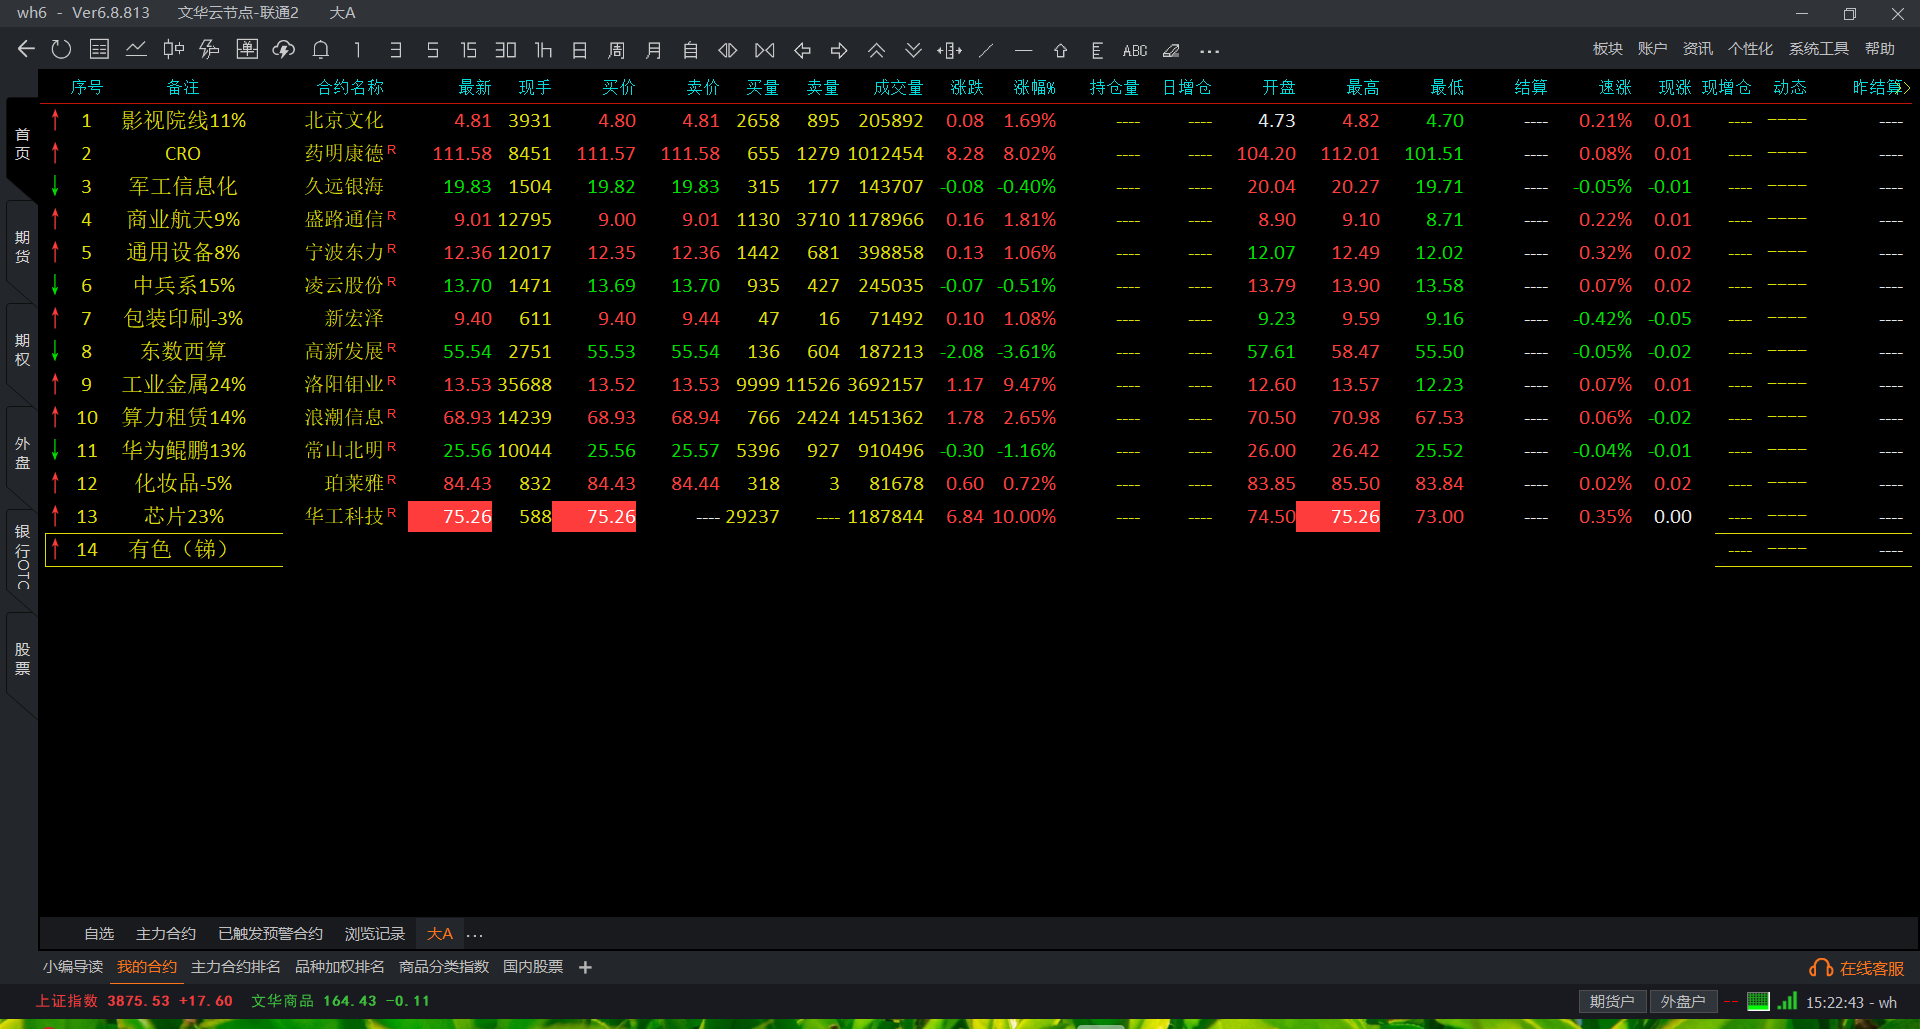
Task: Select the diagonal line drawing tool
Action: [986, 50]
